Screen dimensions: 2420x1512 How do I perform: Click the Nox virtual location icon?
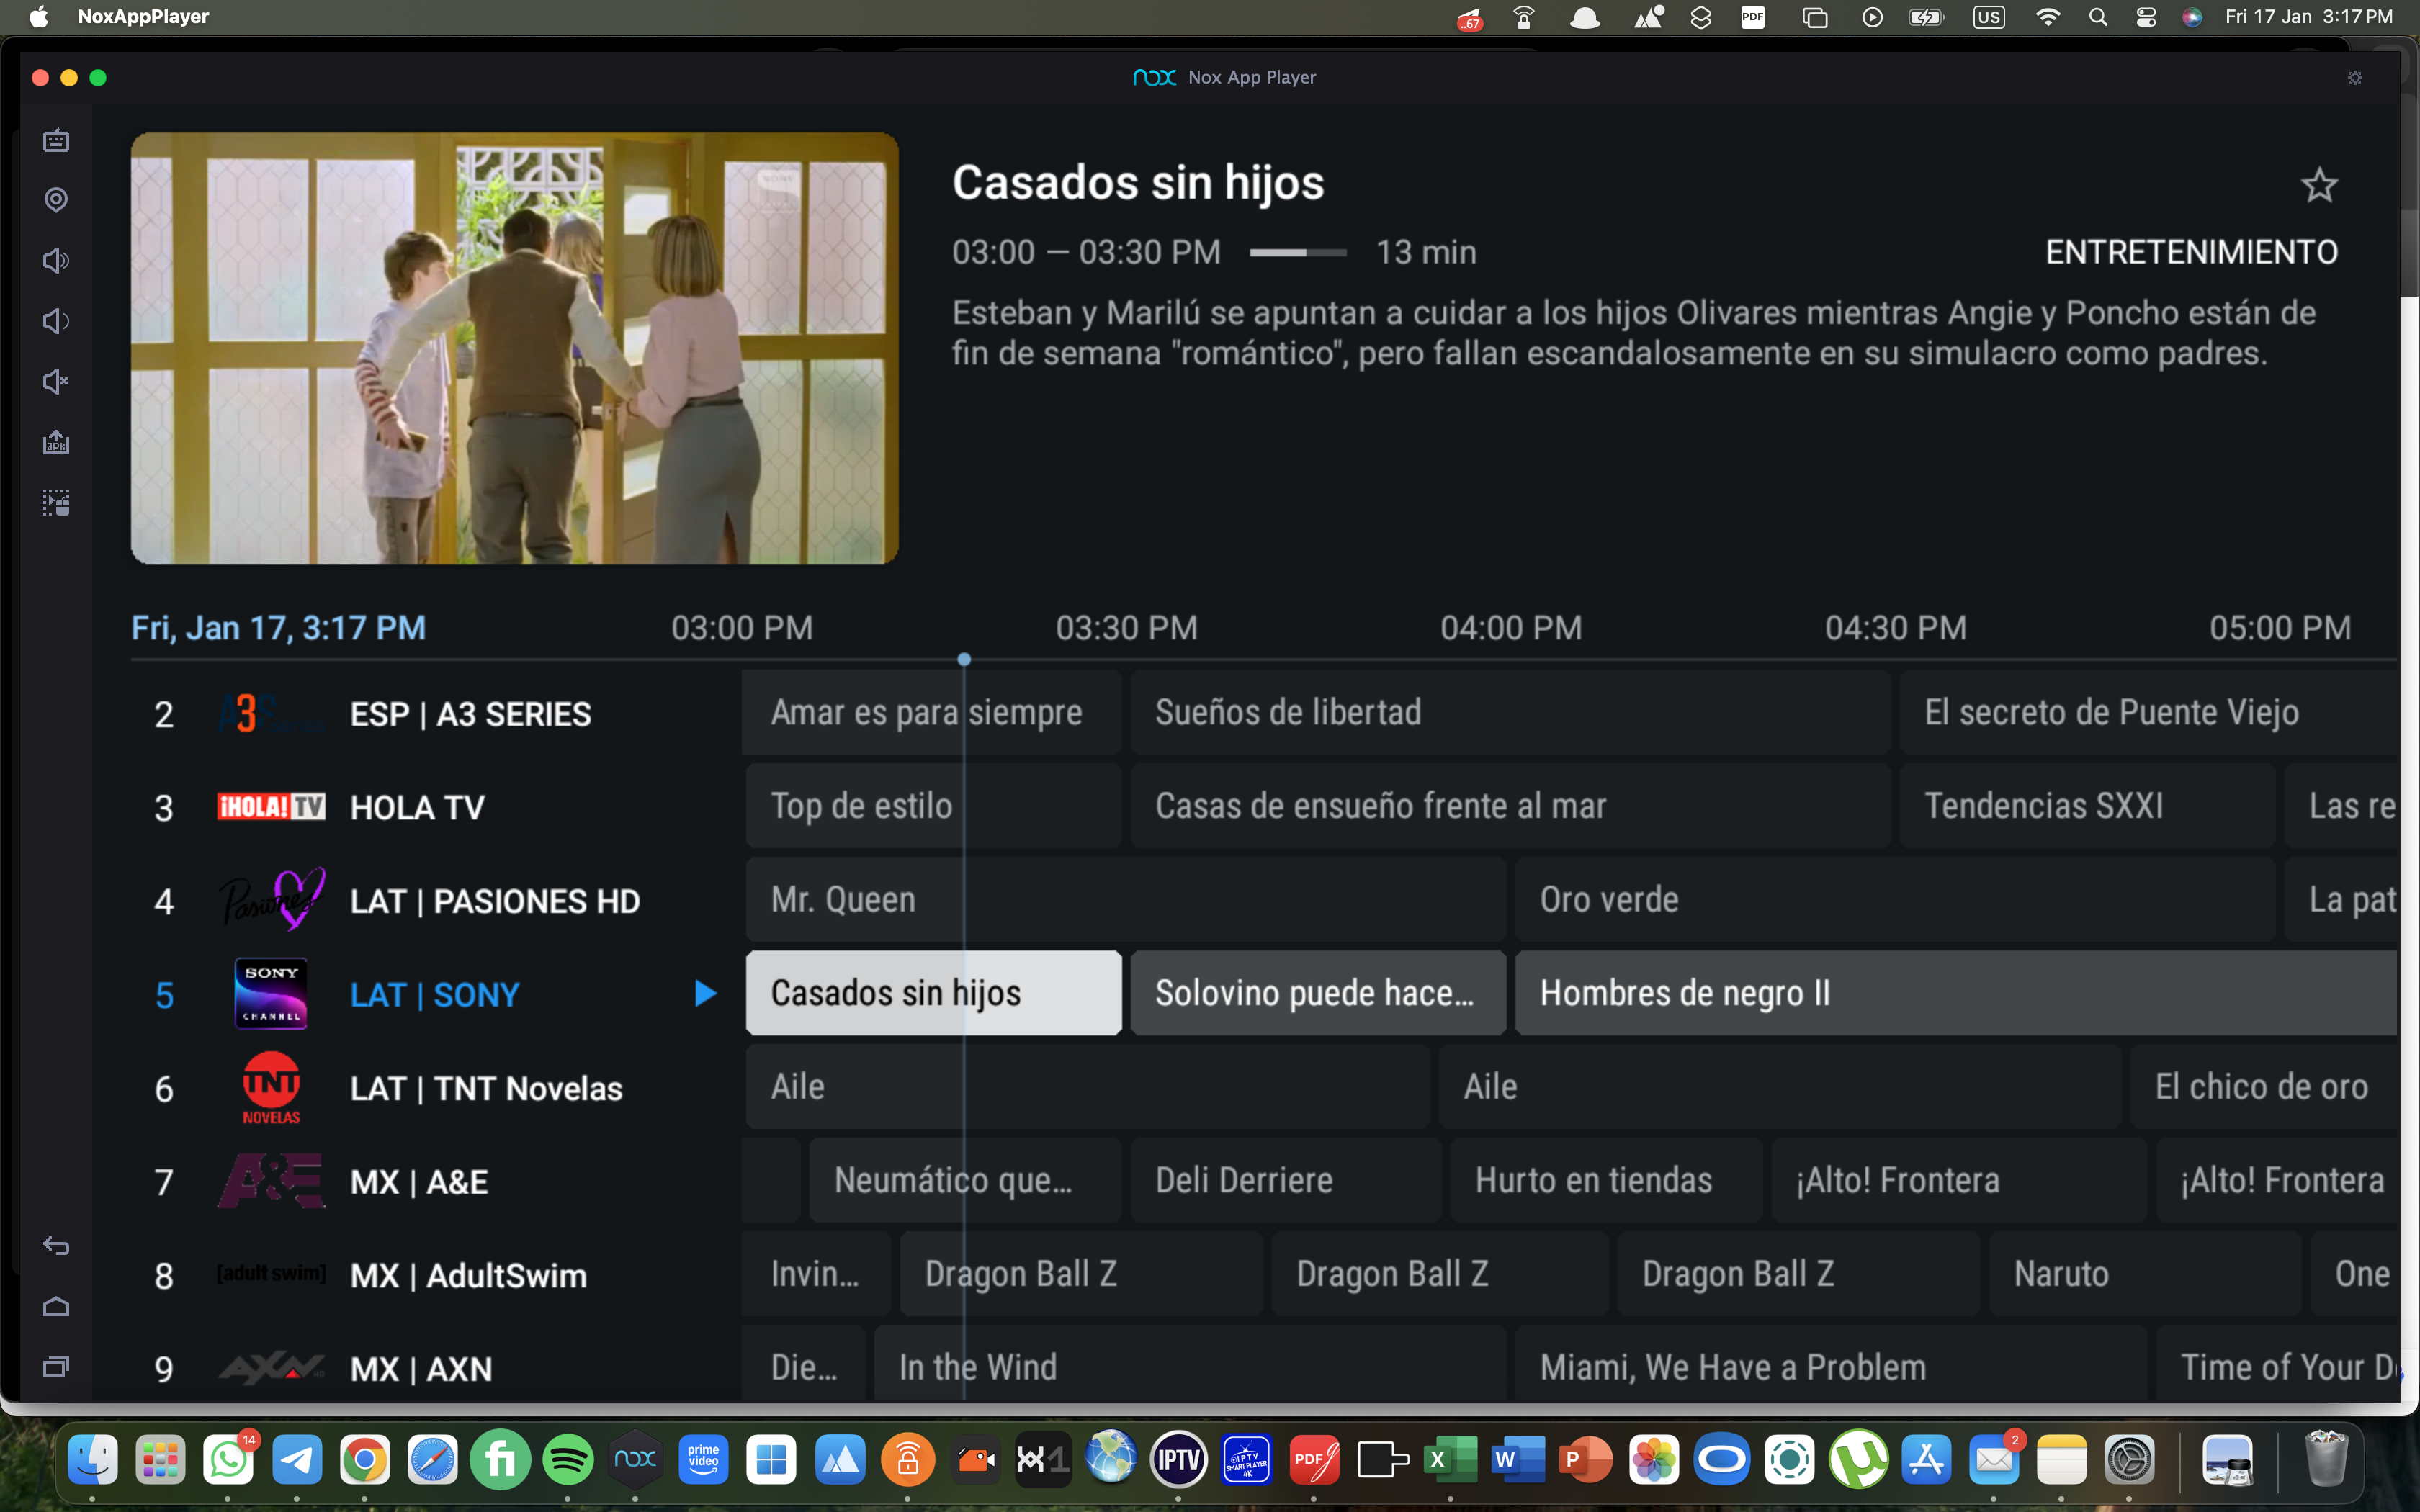click(56, 200)
